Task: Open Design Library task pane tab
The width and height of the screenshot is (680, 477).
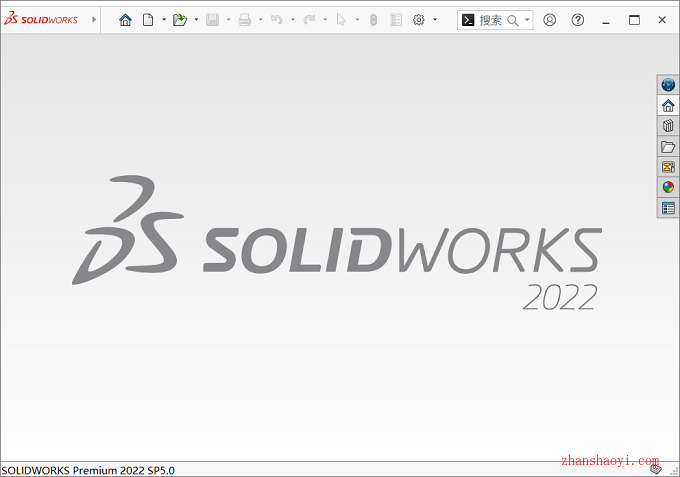Action: (x=668, y=126)
